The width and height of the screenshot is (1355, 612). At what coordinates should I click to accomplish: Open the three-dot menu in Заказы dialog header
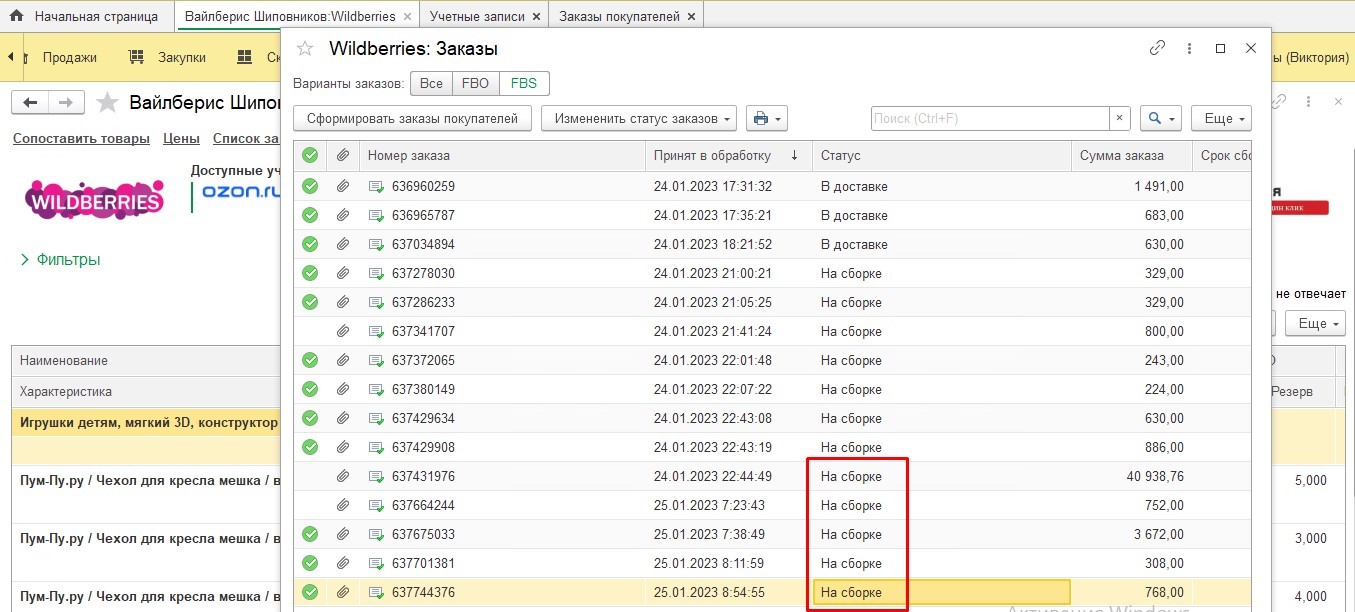coord(1189,48)
